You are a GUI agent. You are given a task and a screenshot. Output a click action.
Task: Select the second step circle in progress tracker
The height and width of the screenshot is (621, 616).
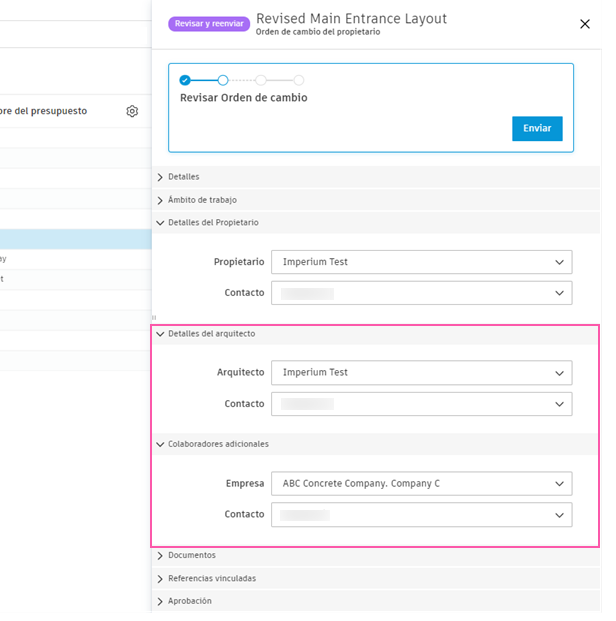pos(223,80)
